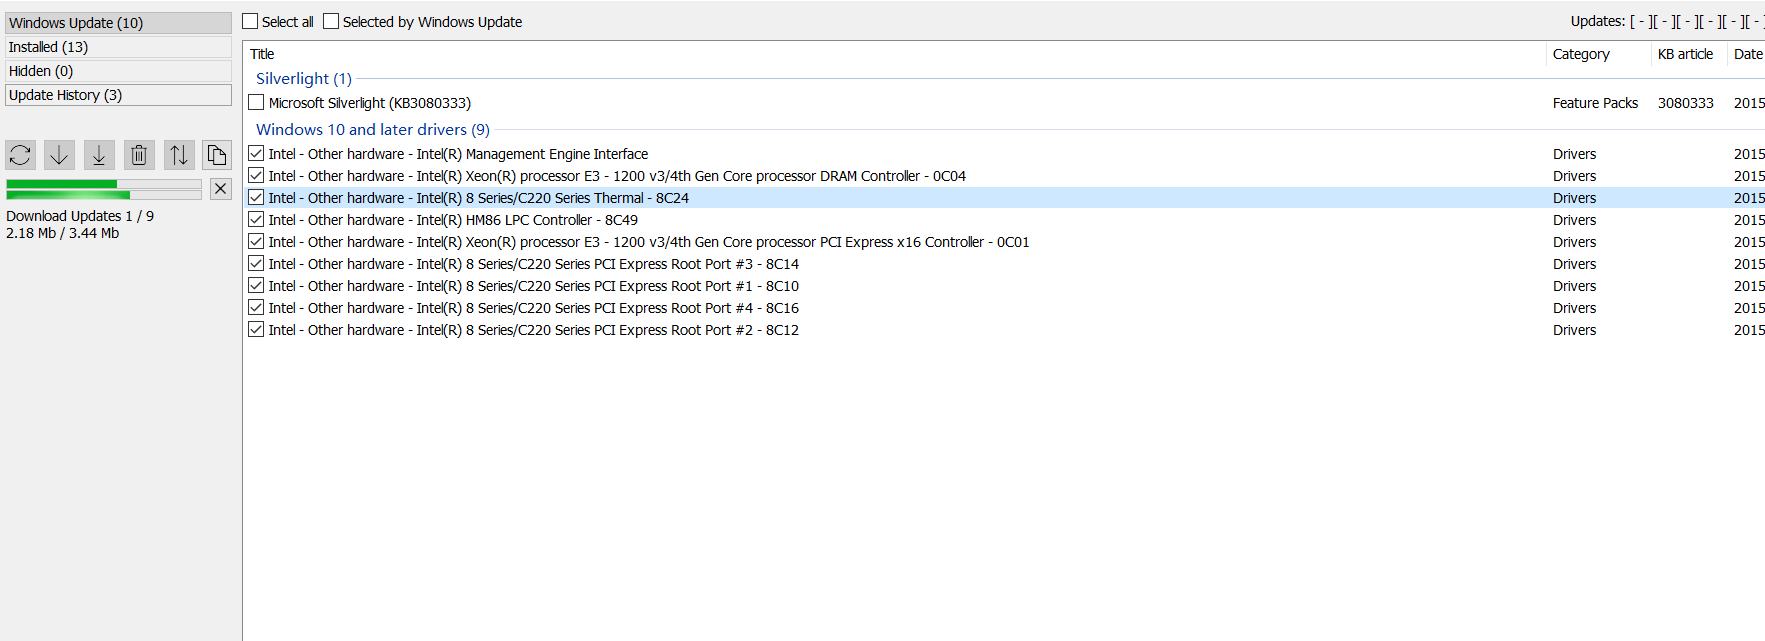Select the 8 Series/C220 Series Thermal row title

pyautogui.click(x=478, y=198)
